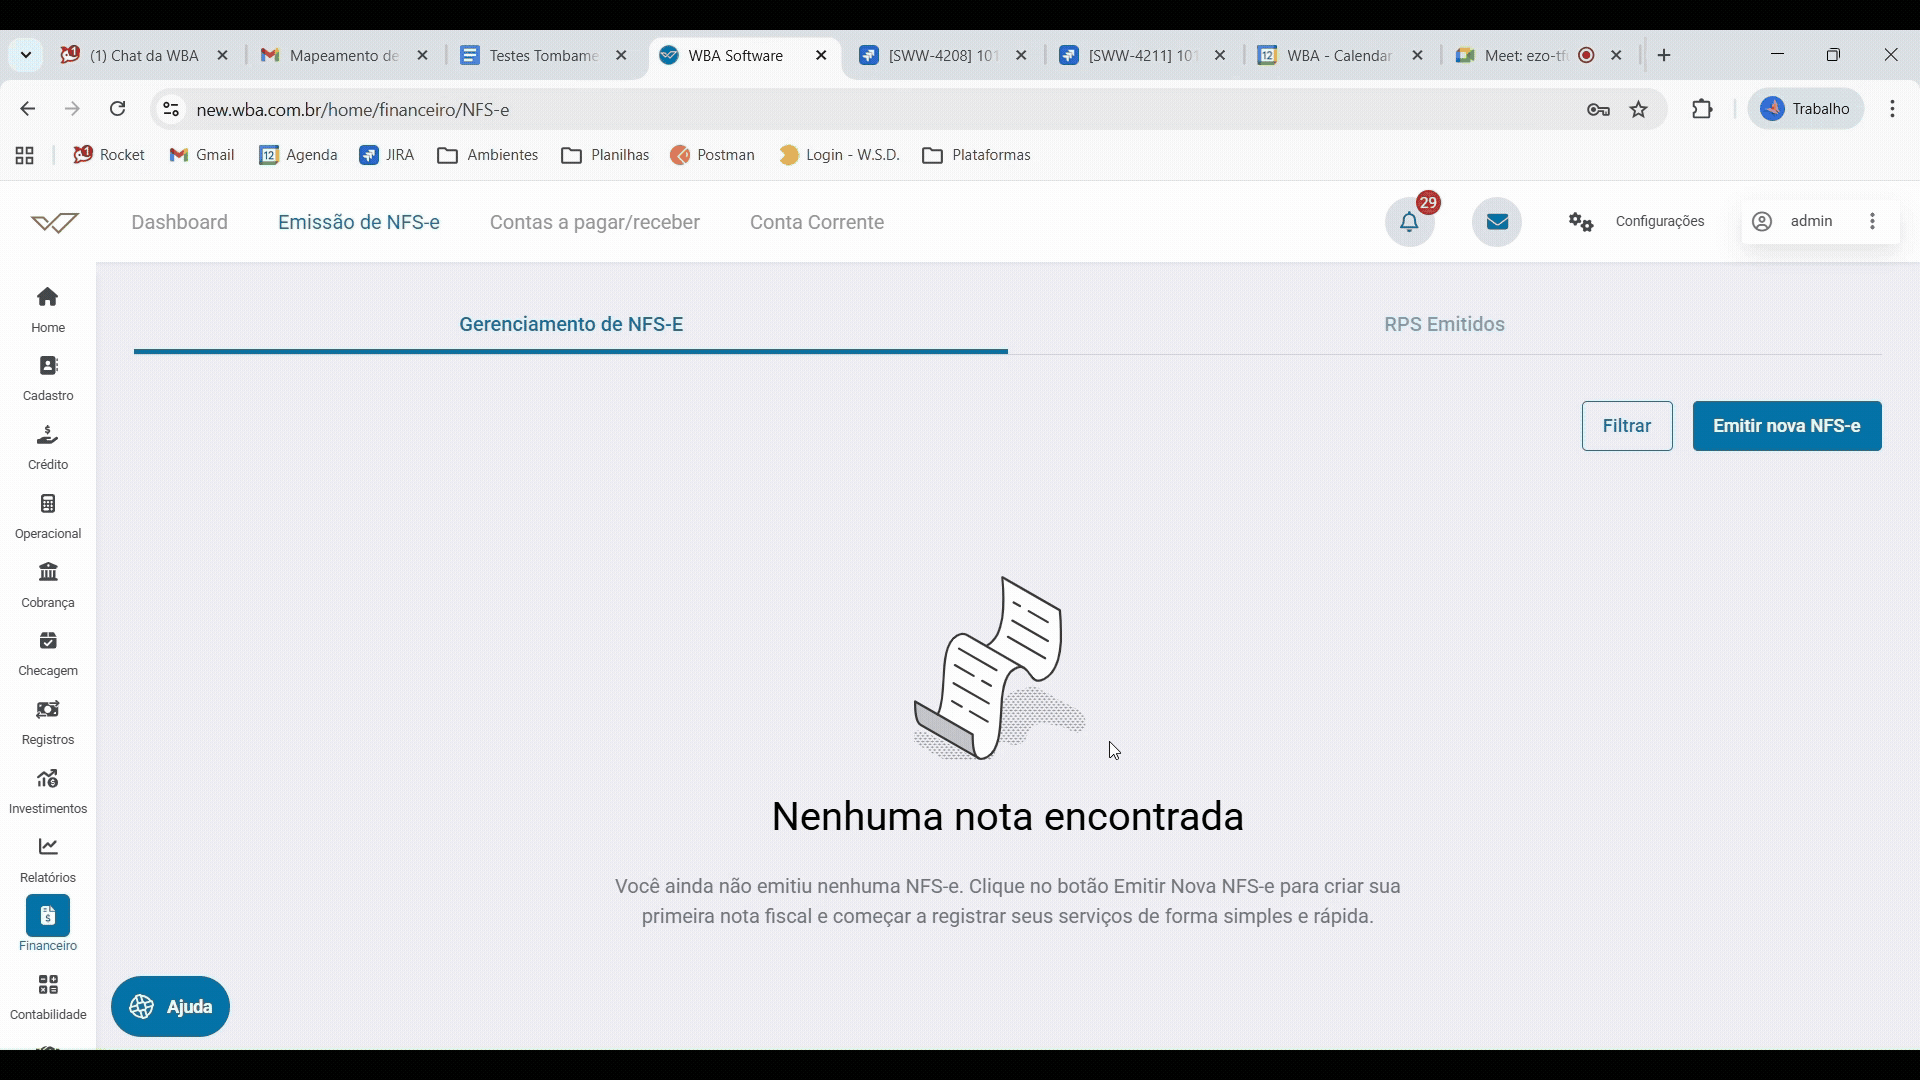1920x1080 pixels.
Task: Open the browser tab search dropdown
Action: pos(26,55)
